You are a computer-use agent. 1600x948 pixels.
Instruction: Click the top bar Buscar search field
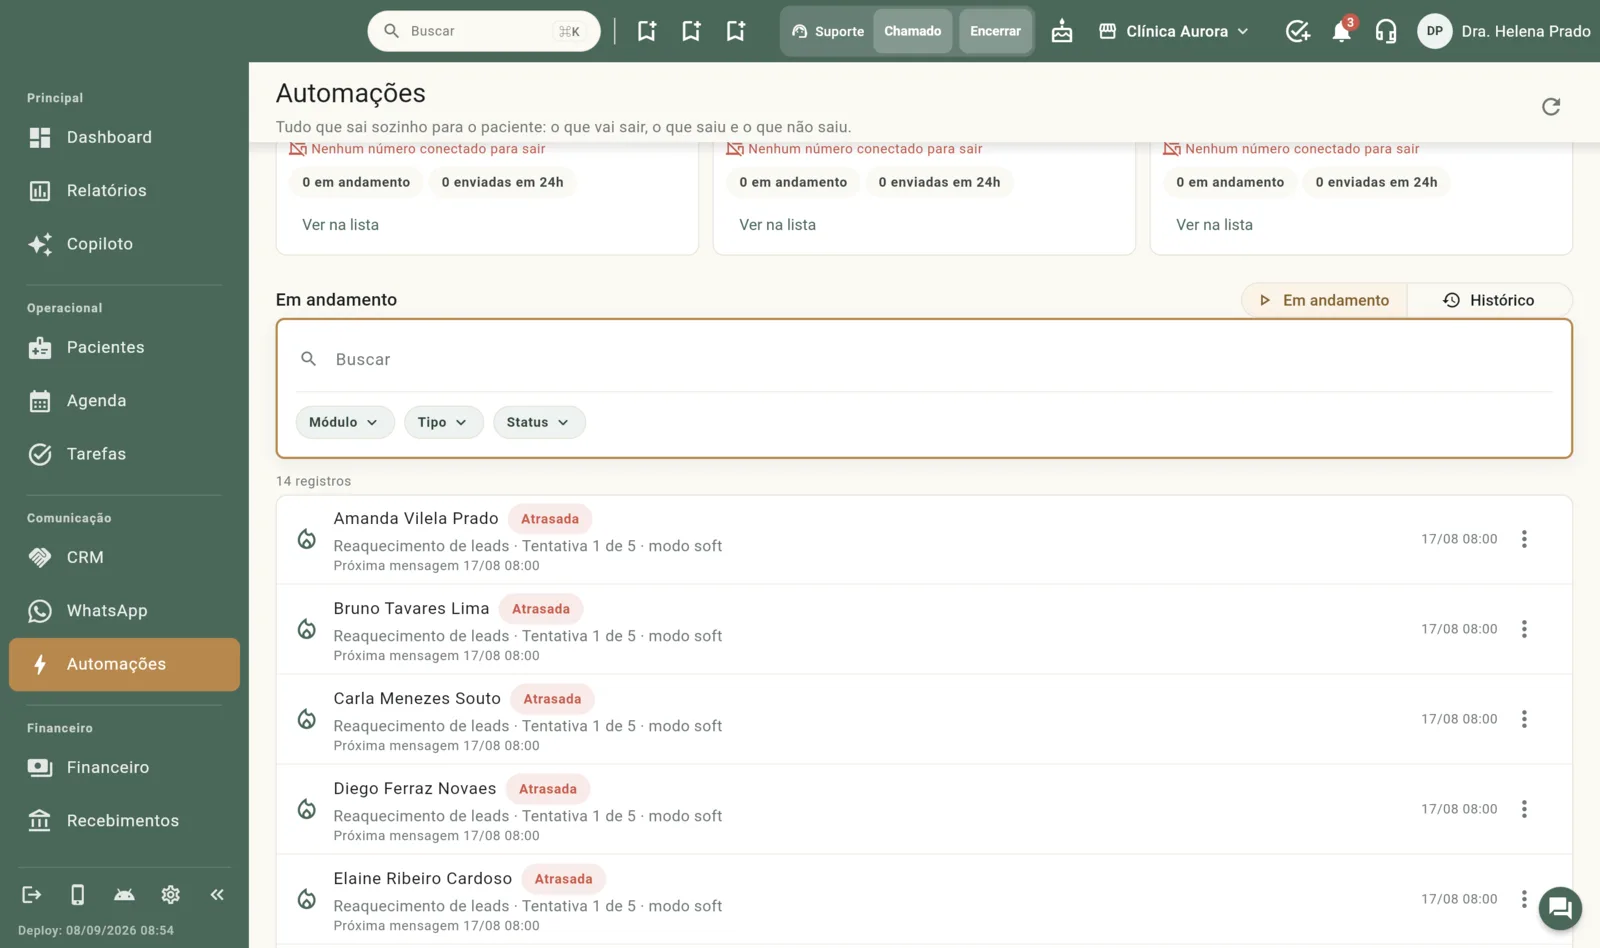click(484, 31)
